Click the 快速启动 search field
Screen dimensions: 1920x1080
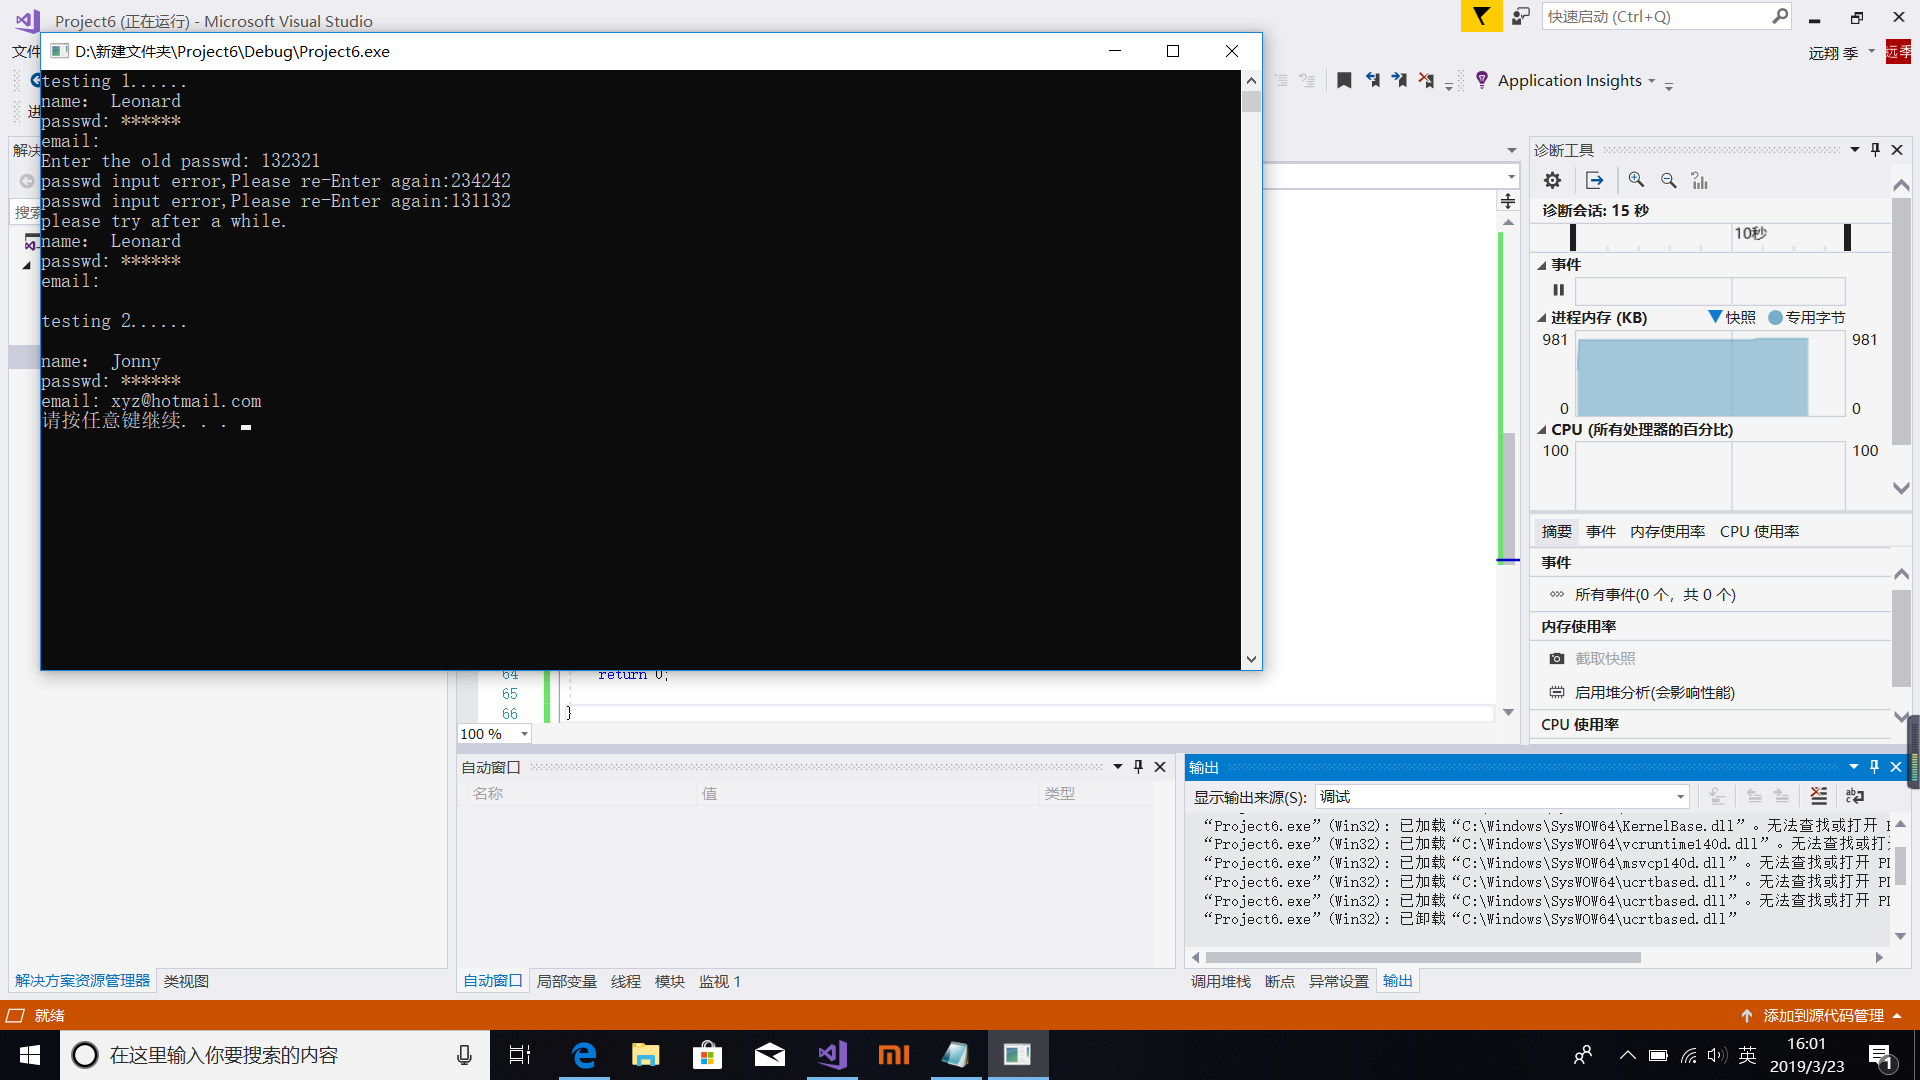[x=1655, y=17]
